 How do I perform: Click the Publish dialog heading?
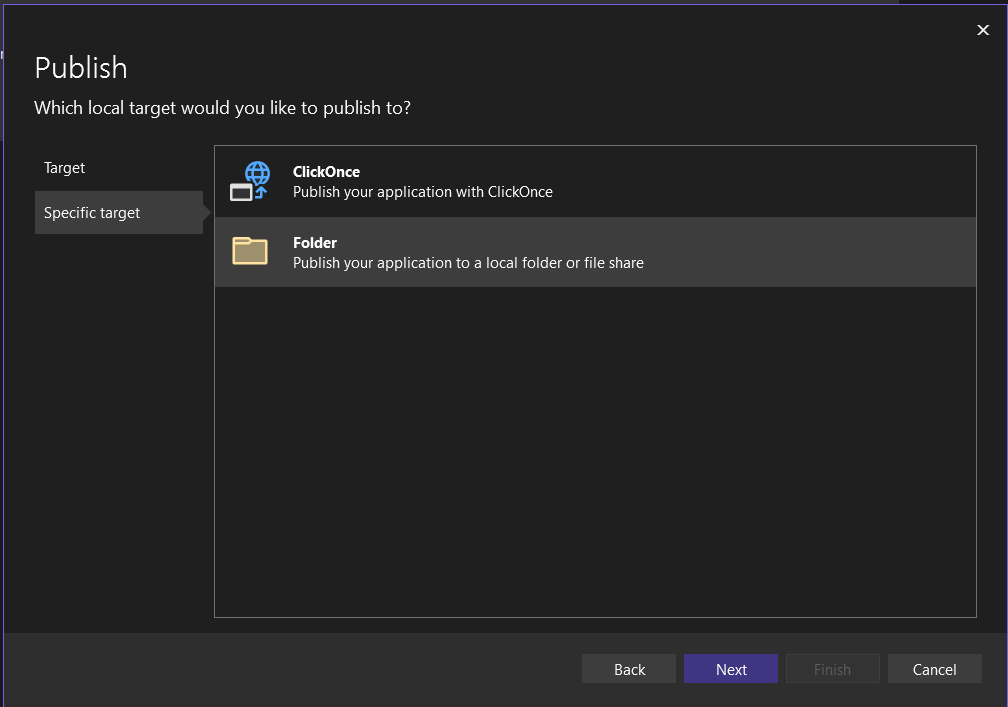pos(81,68)
